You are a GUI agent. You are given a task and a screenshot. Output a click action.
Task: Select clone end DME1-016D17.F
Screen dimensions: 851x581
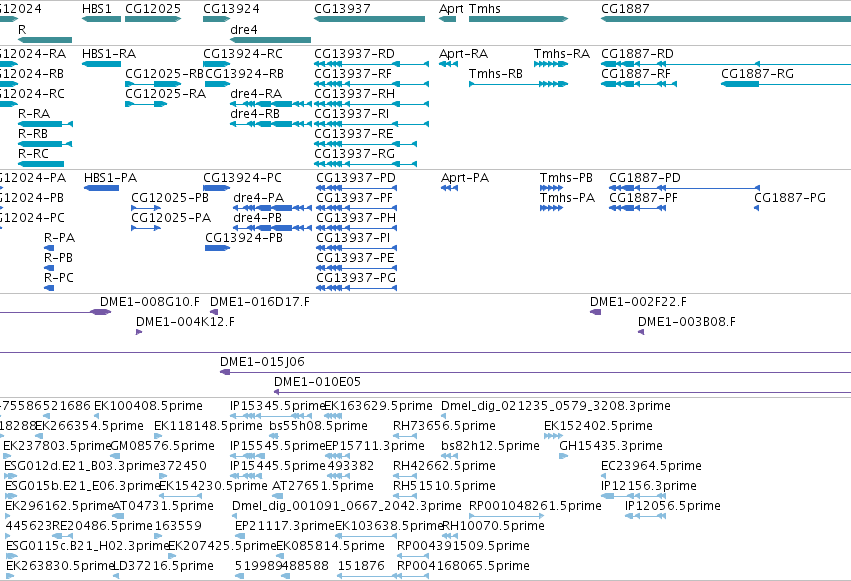click(x=214, y=312)
